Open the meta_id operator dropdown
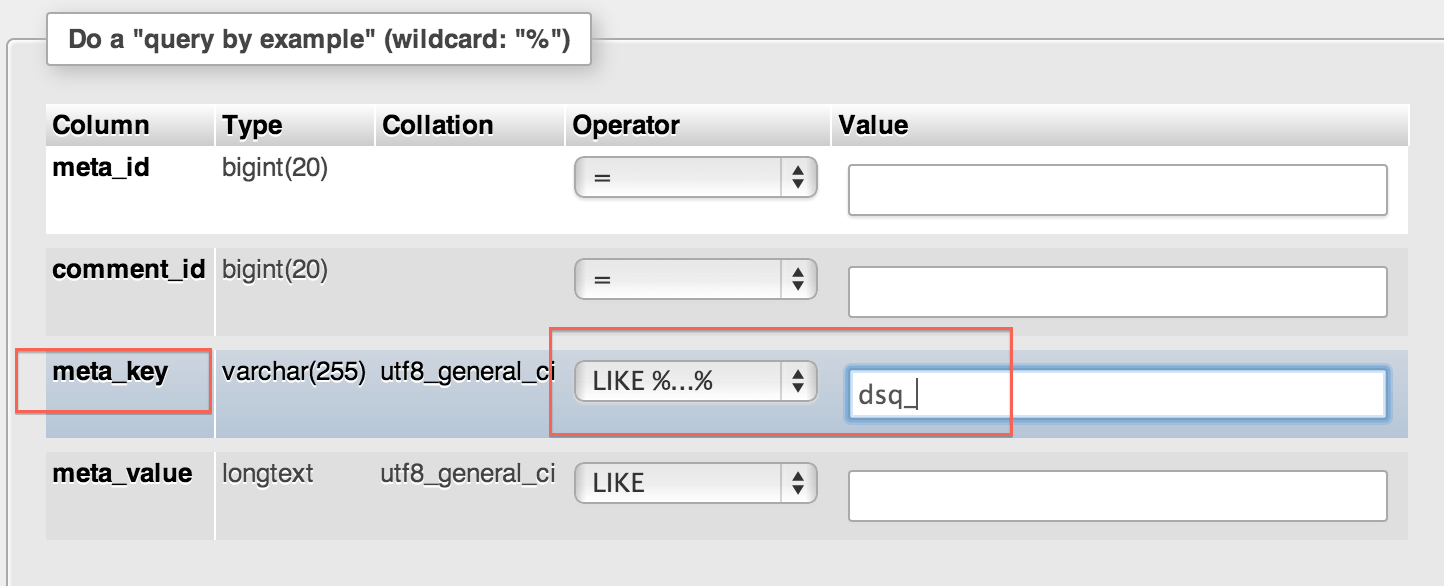 point(696,177)
